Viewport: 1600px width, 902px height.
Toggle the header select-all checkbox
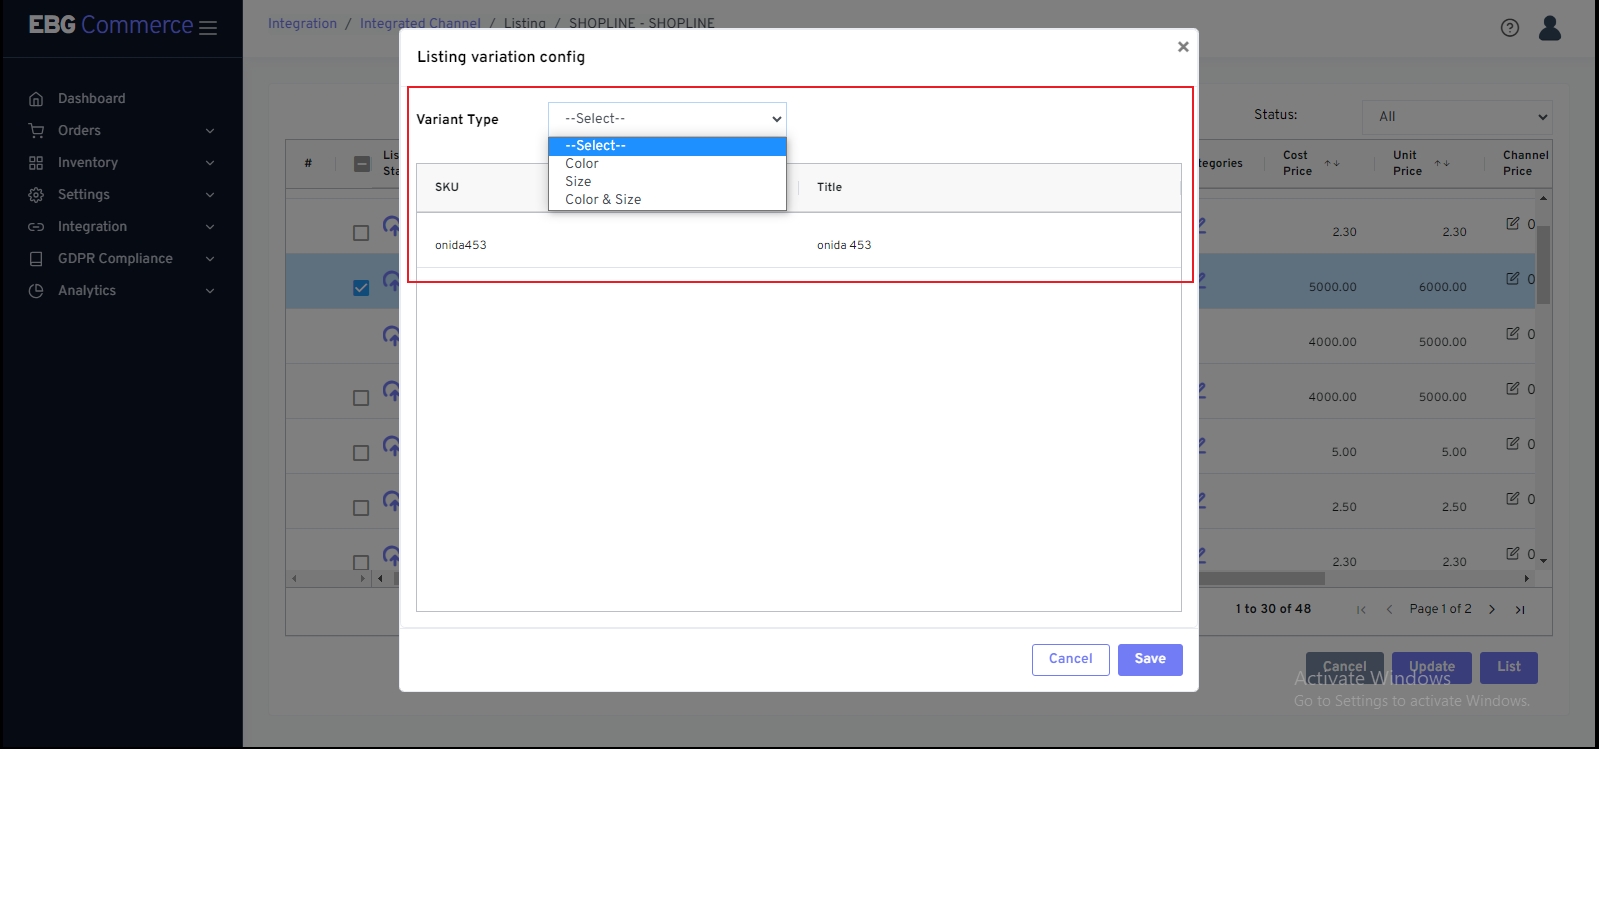tap(362, 164)
